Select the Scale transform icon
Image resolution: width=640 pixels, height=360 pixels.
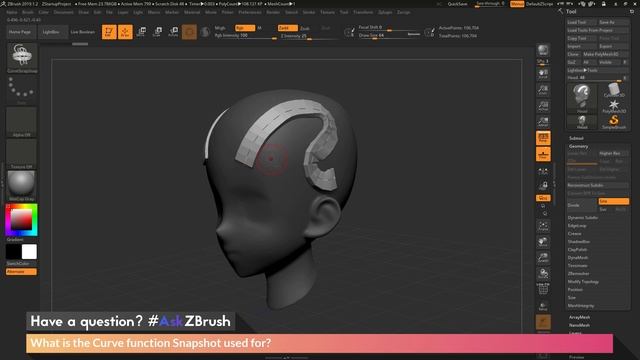point(157,32)
